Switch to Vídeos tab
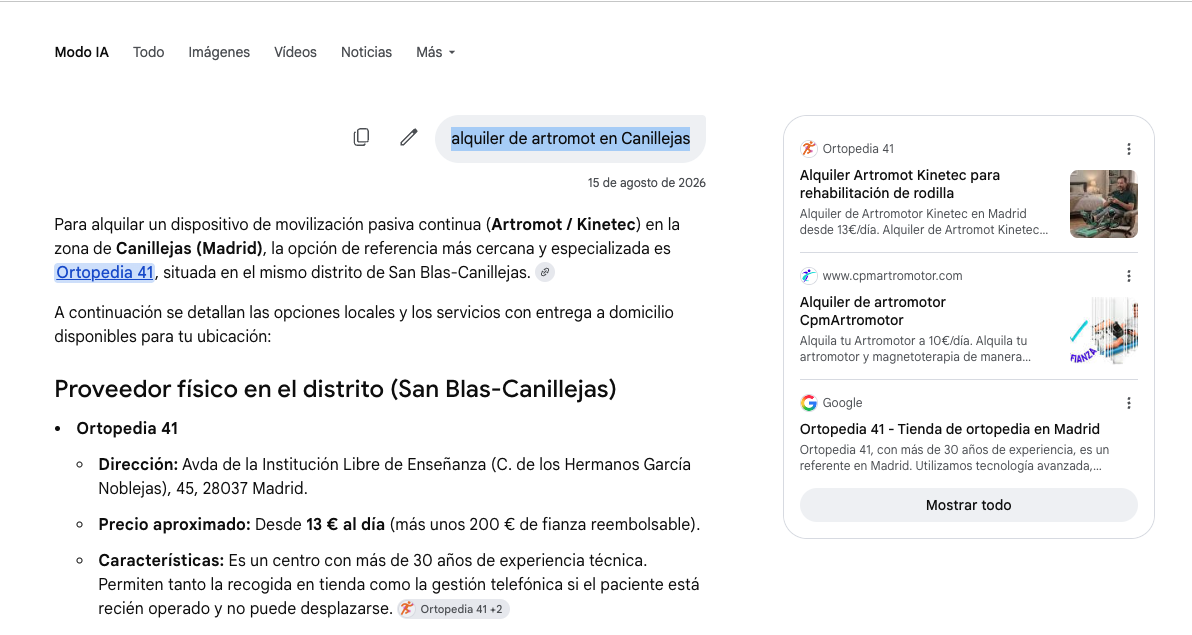Image resolution: width=1192 pixels, height=635 pixels. tap(295, 52)
